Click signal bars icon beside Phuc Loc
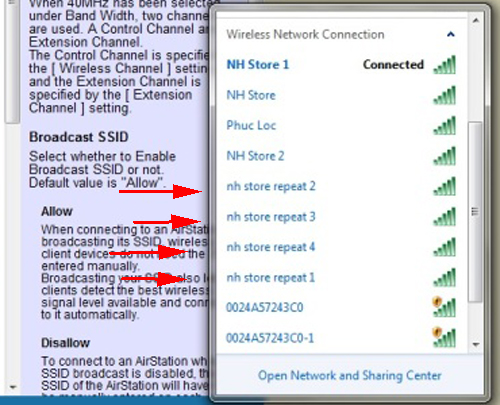Screen dimensions: 500x405 click(x=445, y=126)
